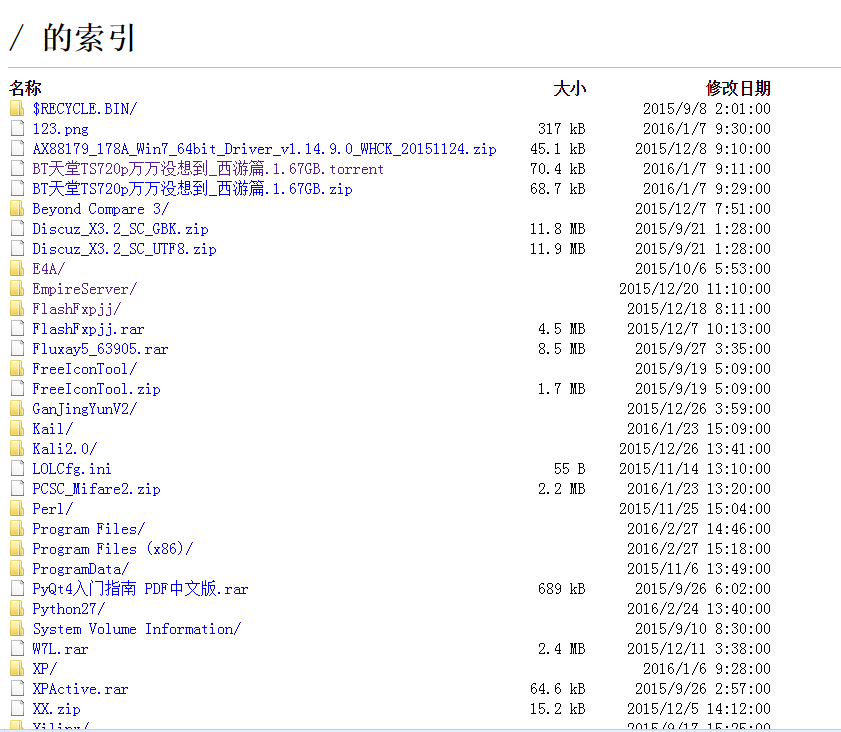The image size is (841, 732).
Task: Click the folder icon for System Volume Information
Action: click(x=17, y=628)
